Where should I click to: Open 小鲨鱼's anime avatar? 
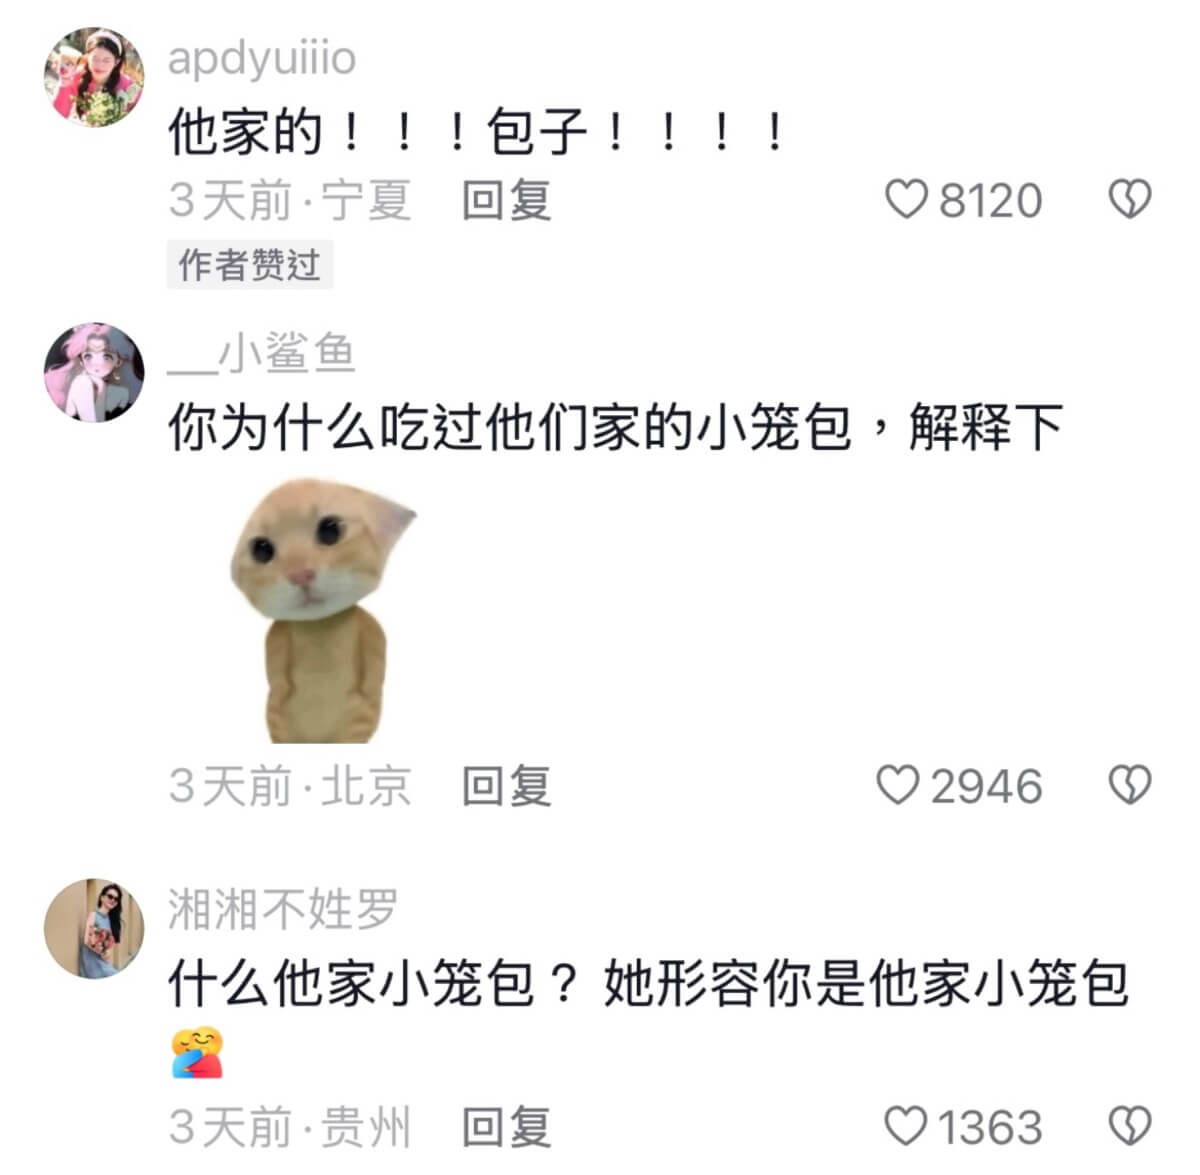(94, 372)
